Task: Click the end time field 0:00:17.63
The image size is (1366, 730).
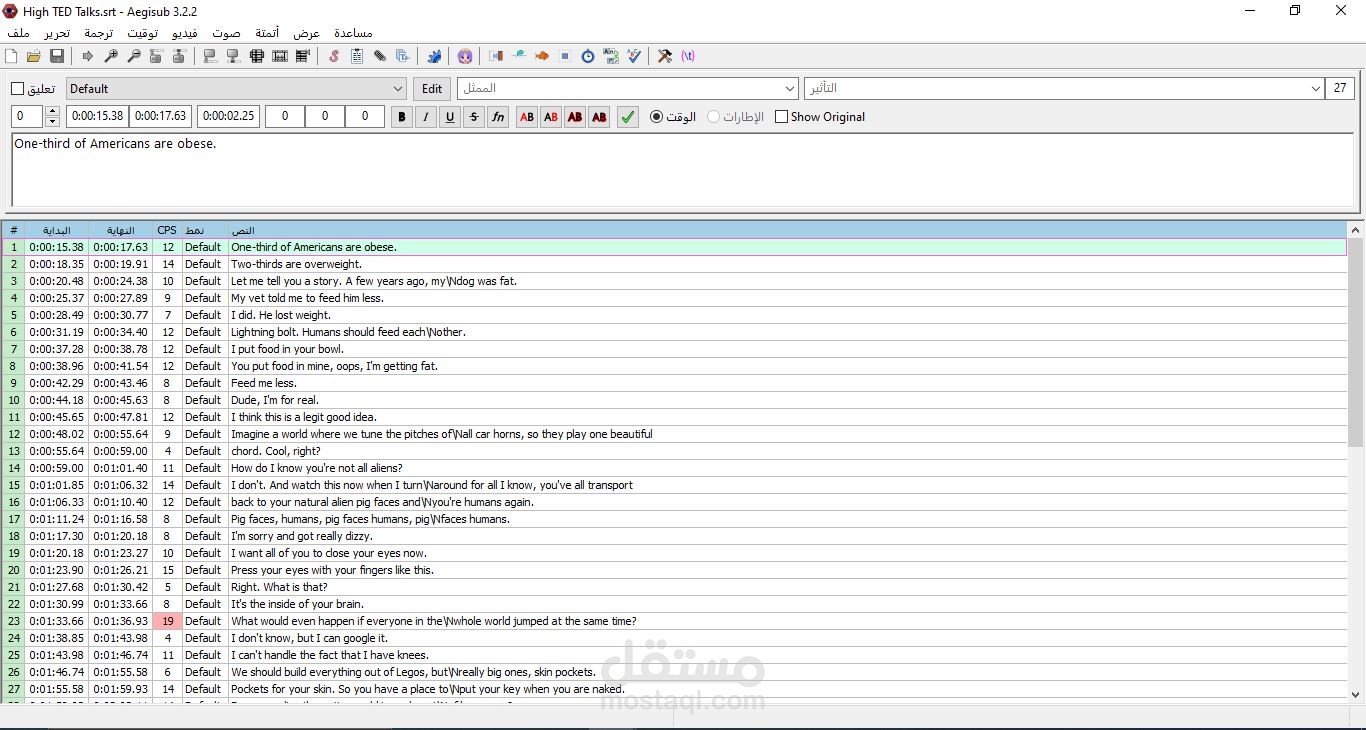Action: point(160,116)
